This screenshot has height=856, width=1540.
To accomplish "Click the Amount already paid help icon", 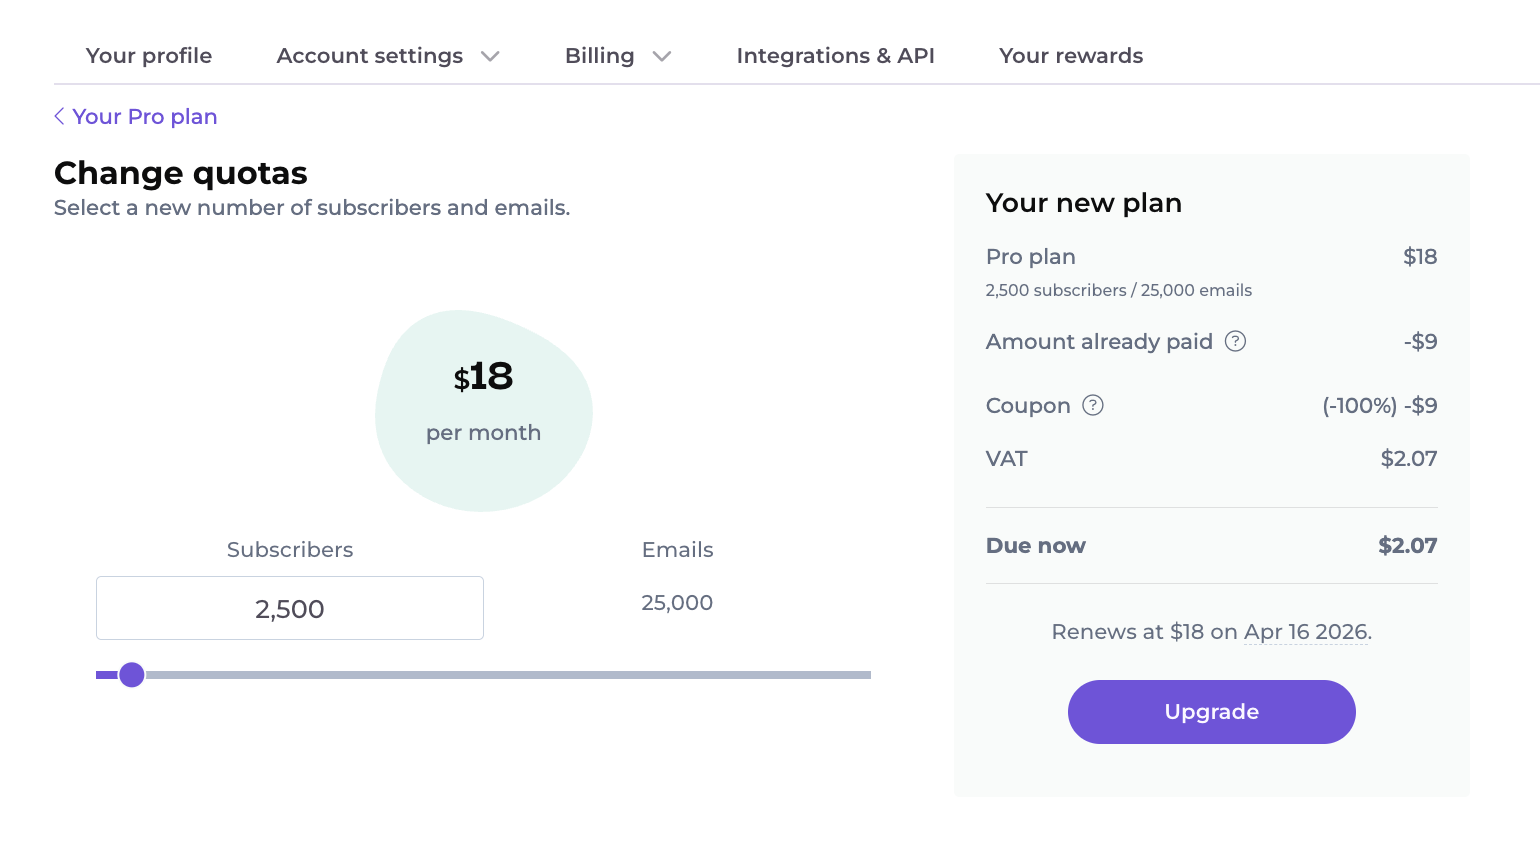I will 1236,341.
